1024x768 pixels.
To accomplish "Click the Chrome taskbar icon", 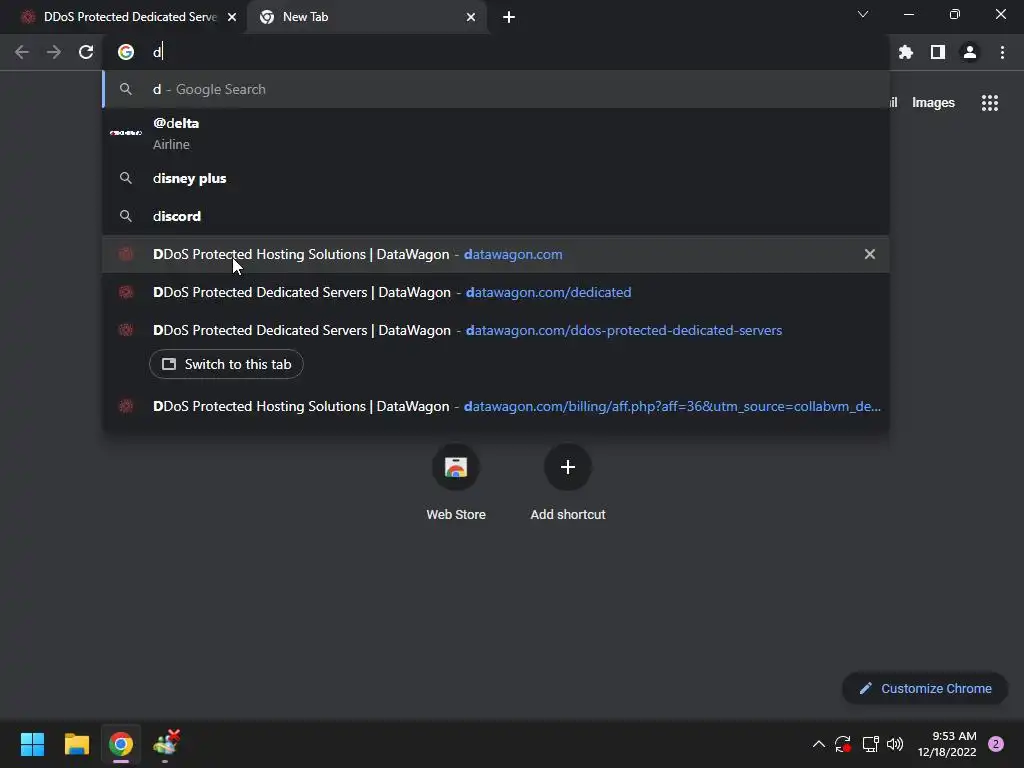I will [x=121, y=744].
